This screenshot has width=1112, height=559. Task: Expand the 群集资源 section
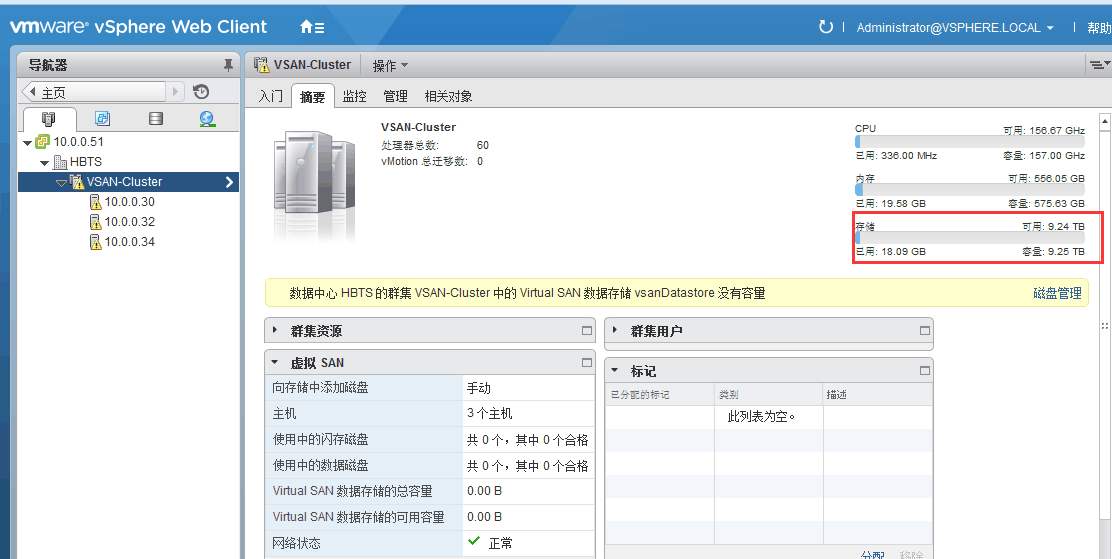point(275,331)
